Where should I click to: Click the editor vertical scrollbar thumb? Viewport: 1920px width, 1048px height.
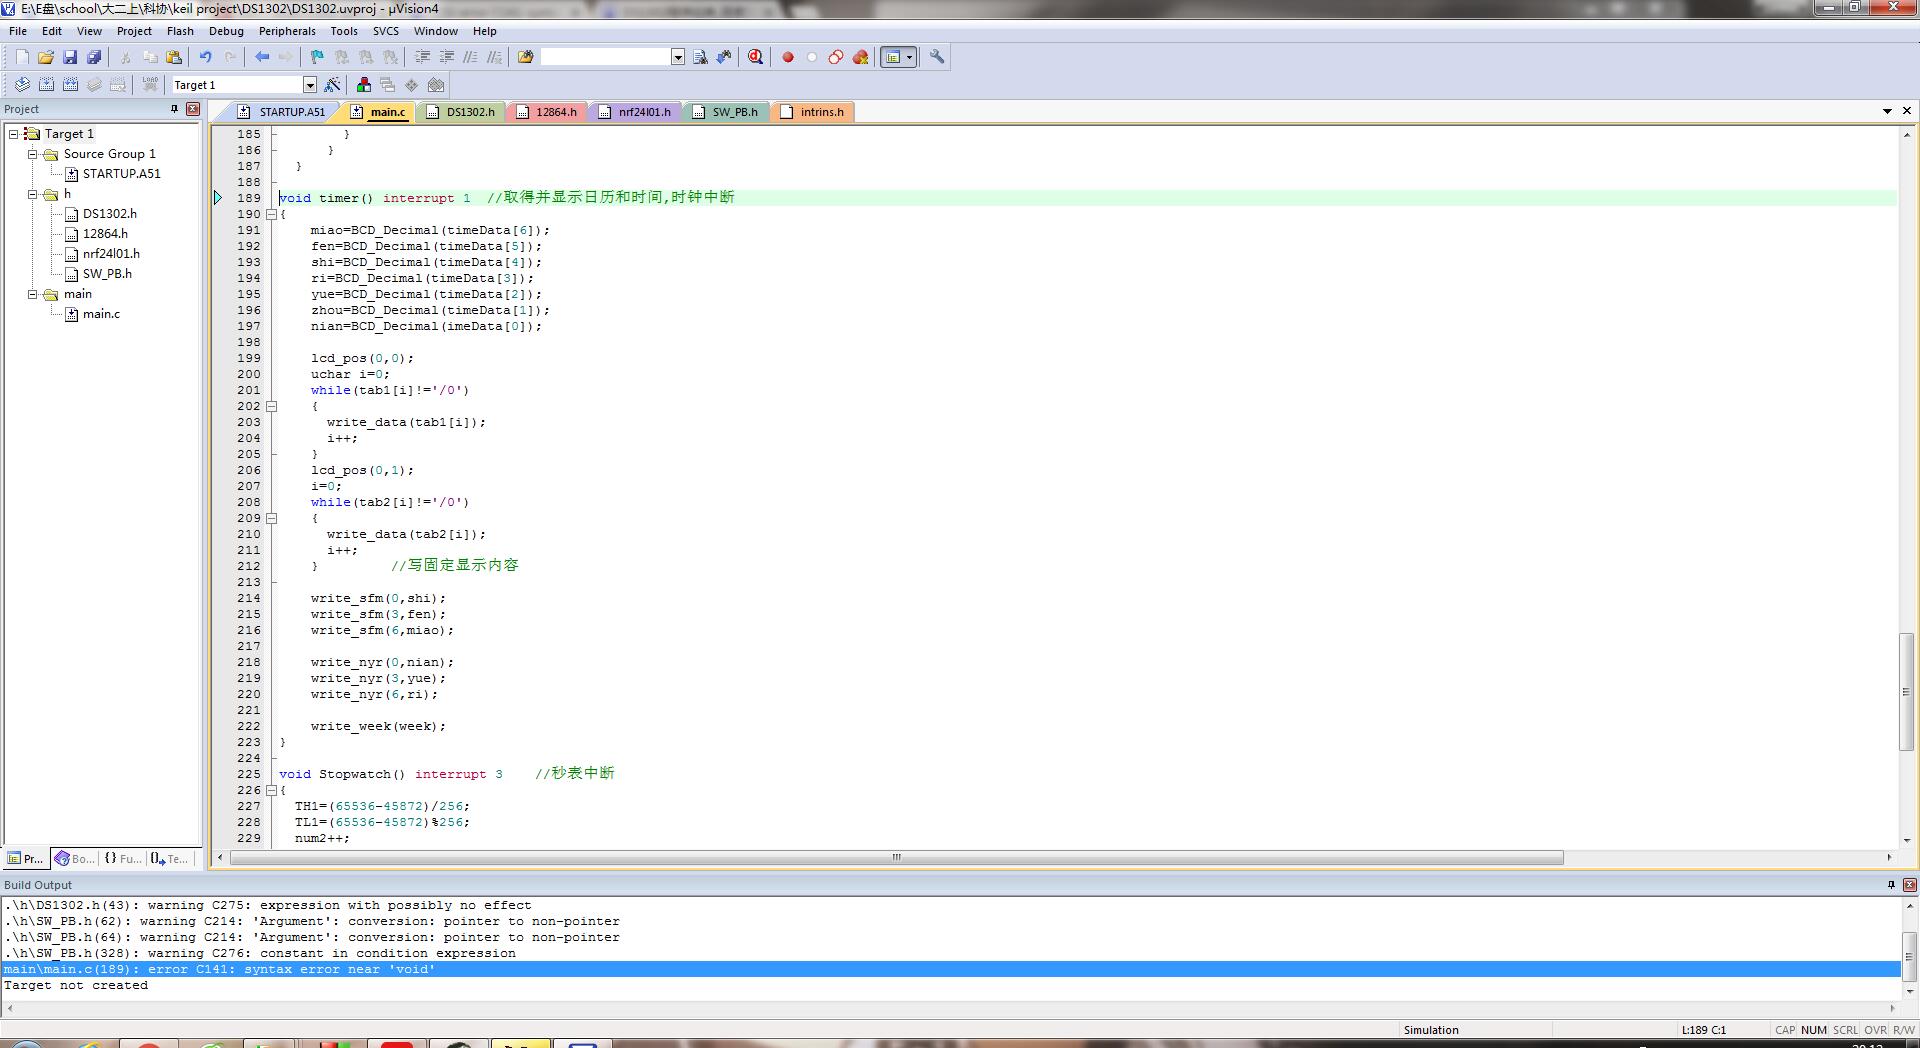1907,692
